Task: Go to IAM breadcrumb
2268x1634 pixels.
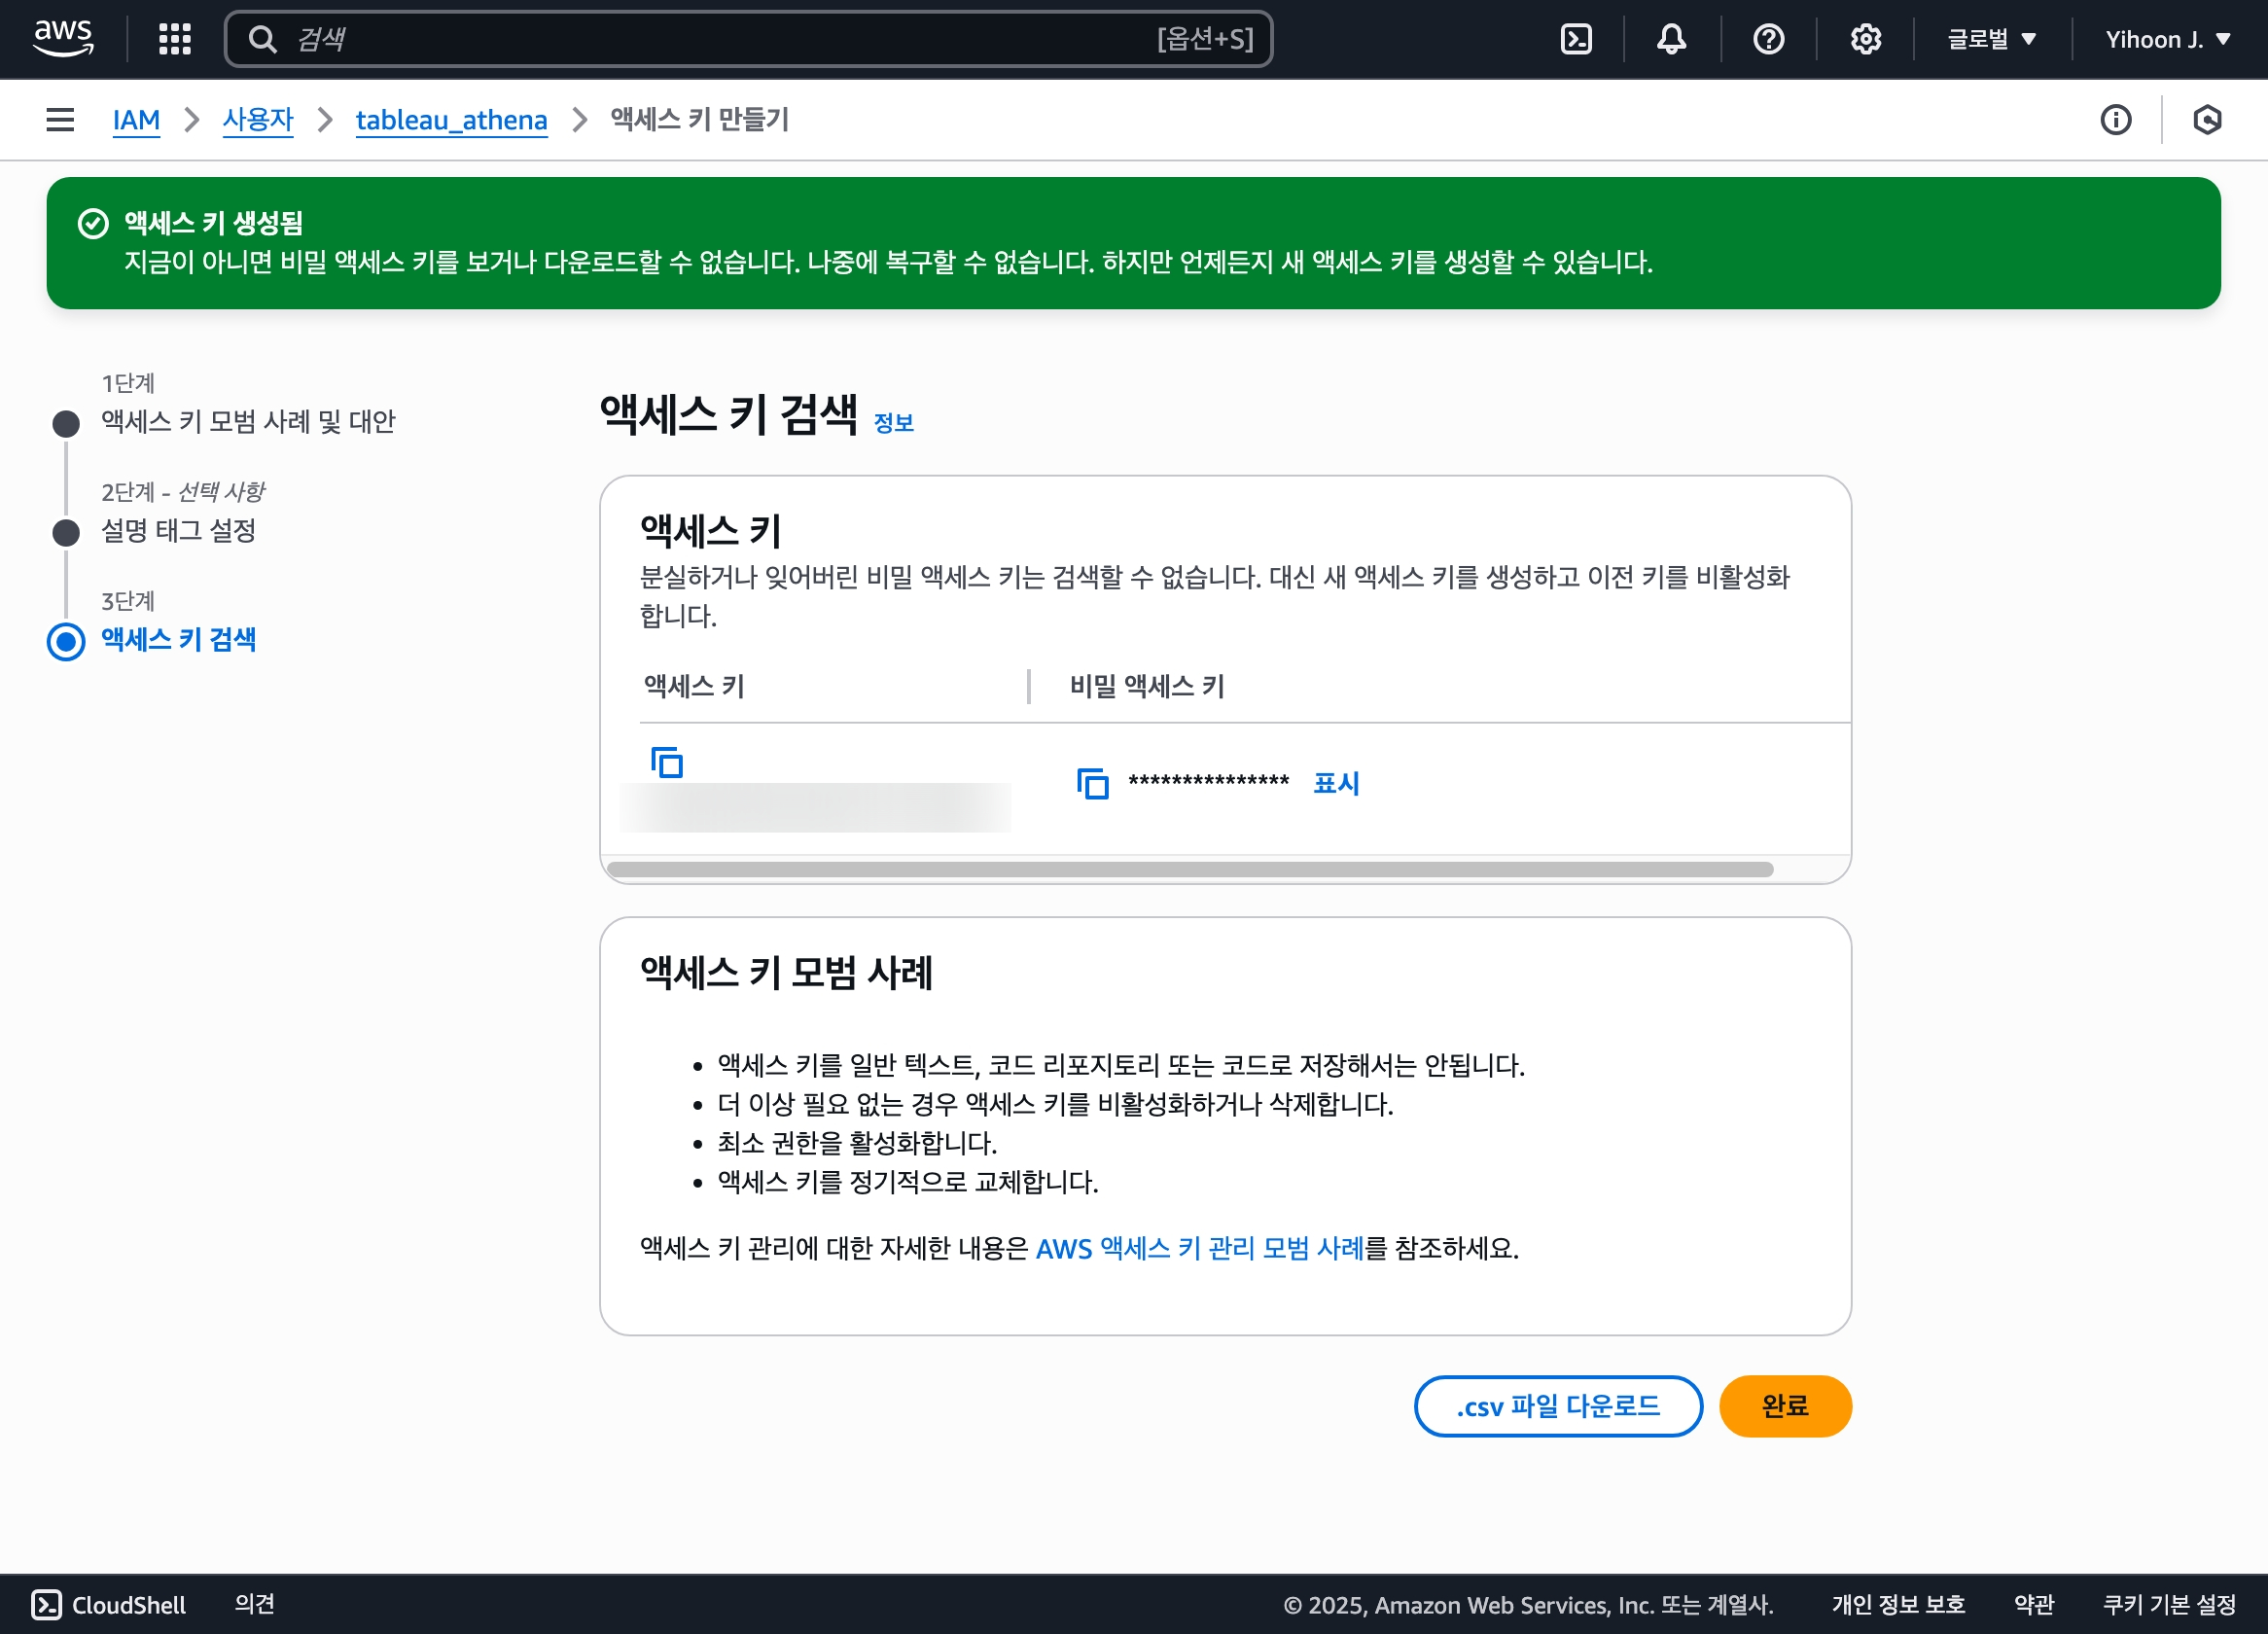Action: (136, 120)
